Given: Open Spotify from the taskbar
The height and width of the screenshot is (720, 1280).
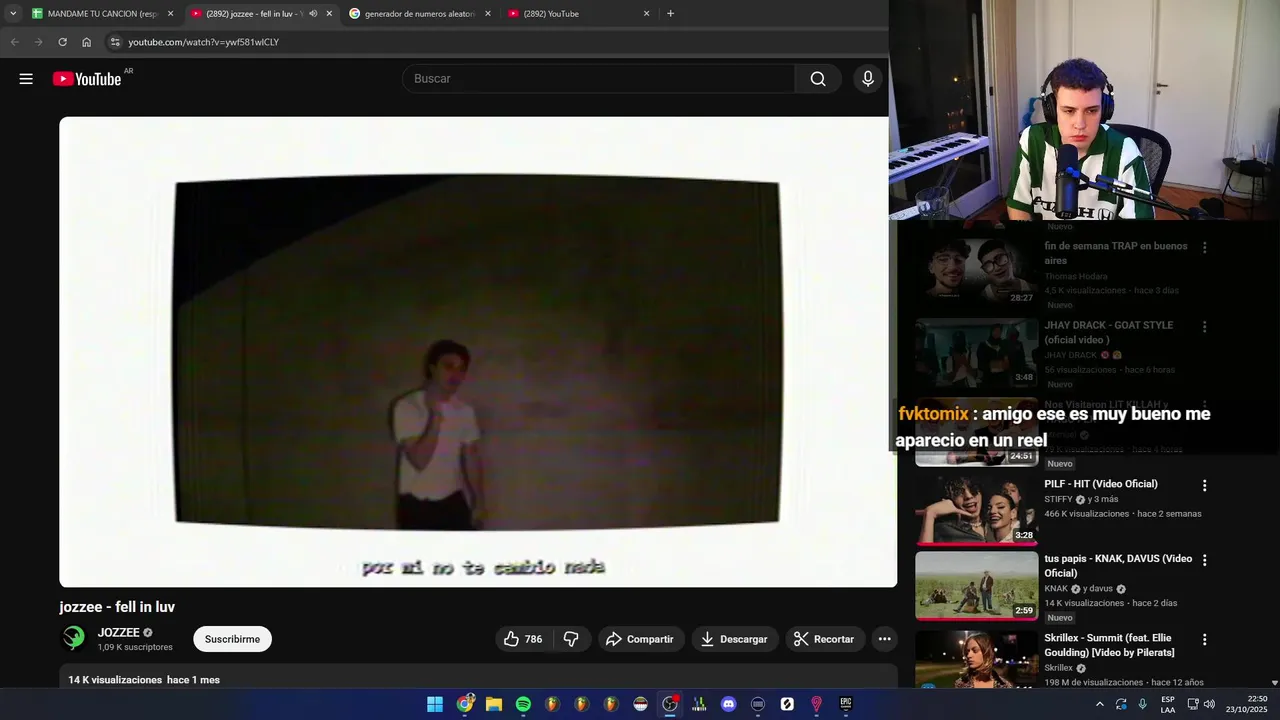Looking at the screenshot, I should click(x=523, y=704).
